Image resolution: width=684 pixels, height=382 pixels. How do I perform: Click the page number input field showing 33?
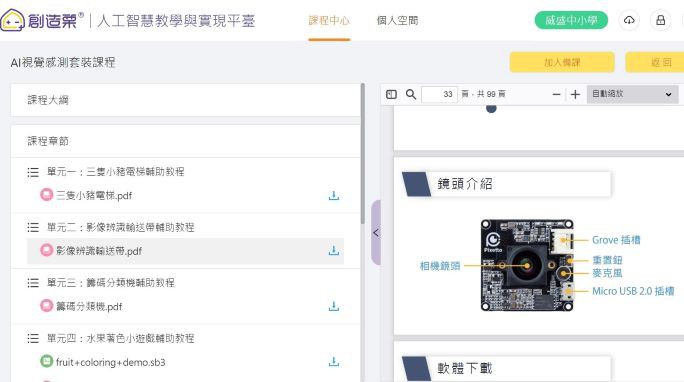pyautogui.click(x=439, y=94)
